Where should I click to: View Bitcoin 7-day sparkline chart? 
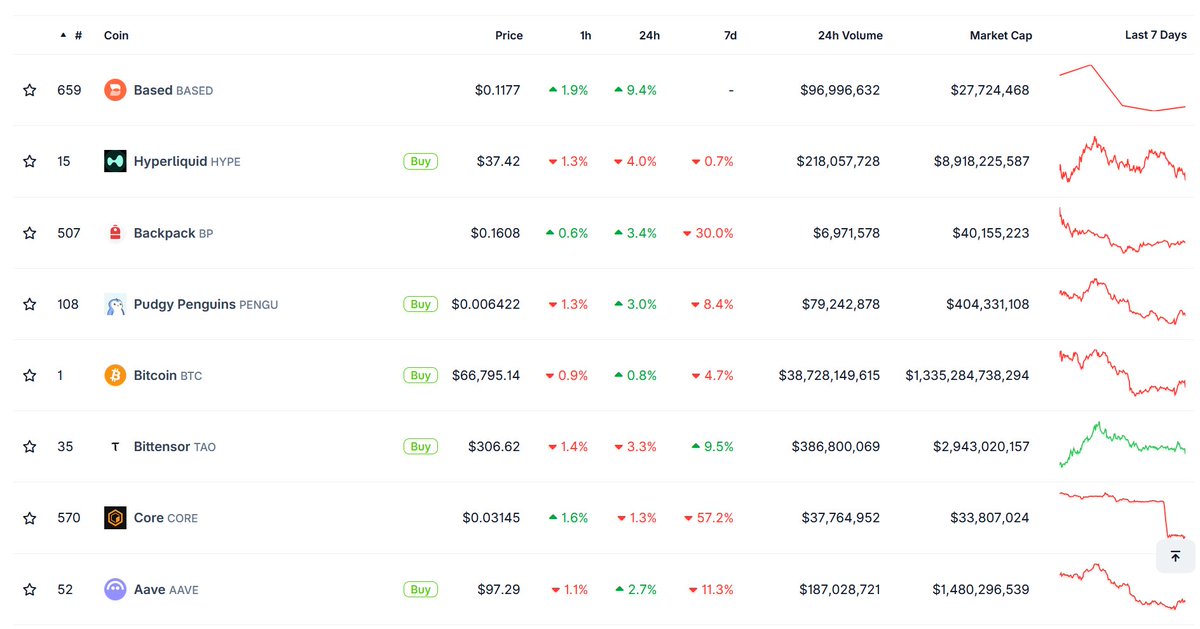click(1122, 373)
